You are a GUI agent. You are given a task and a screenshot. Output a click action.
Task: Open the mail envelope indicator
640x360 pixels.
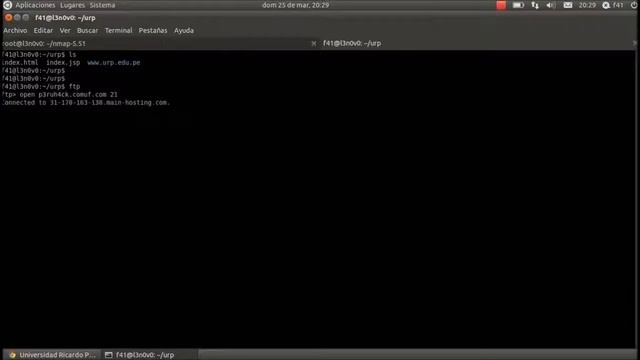[x=568, y=5]
